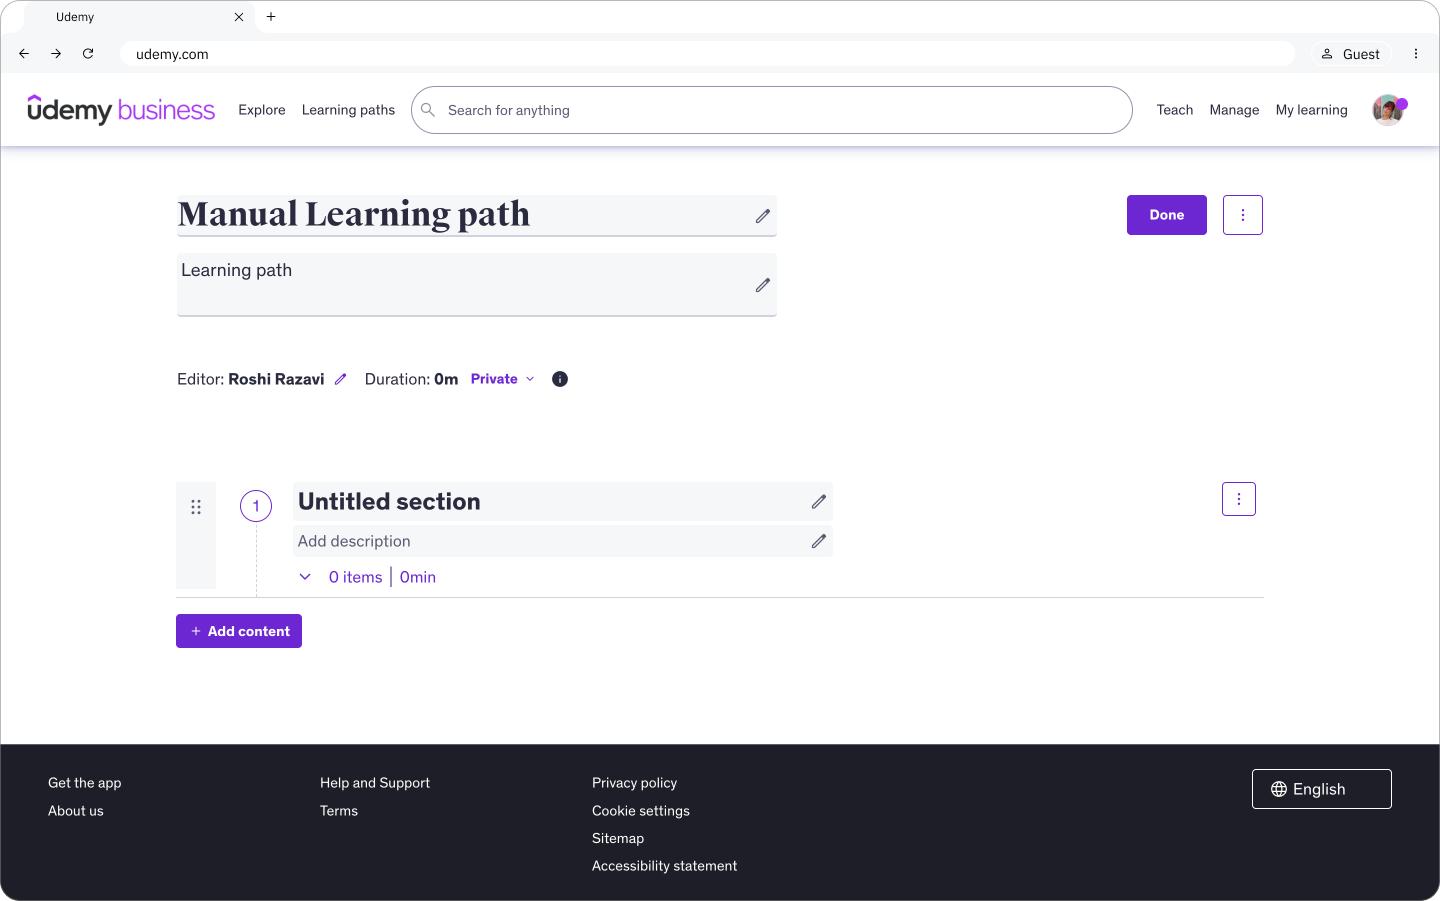Image resolution: width=1440 pixels, height=901 pixels.
Task: Open the info icon next to Private
Action: point(560,379)
